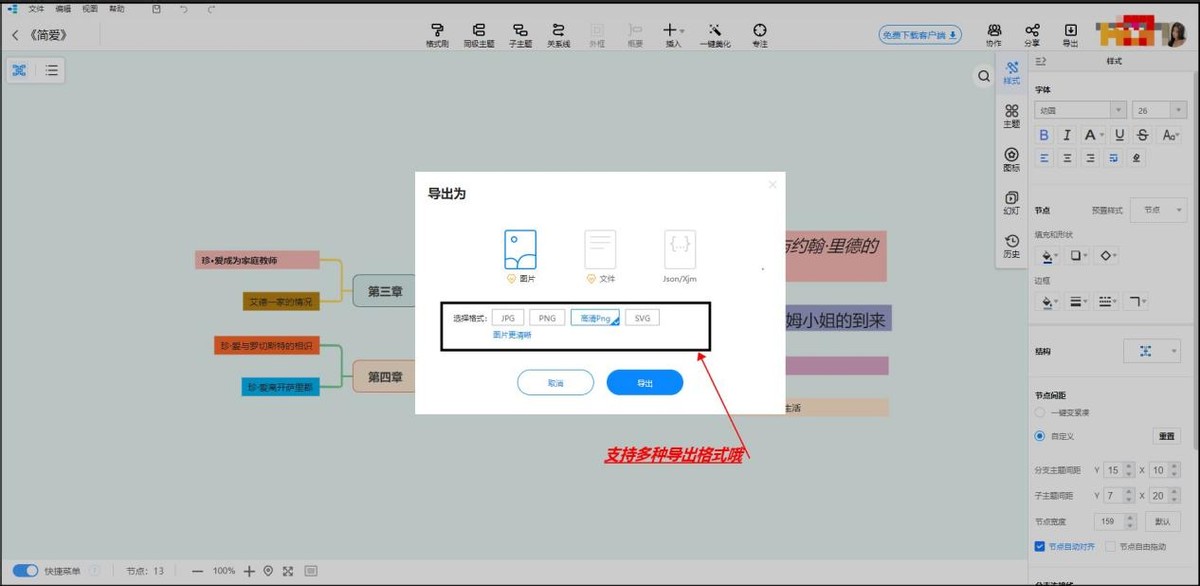Apply one-click beautify (一键美化)
Image resolution: width=1200 pixels, height=586 pixels.
point(714,35)
